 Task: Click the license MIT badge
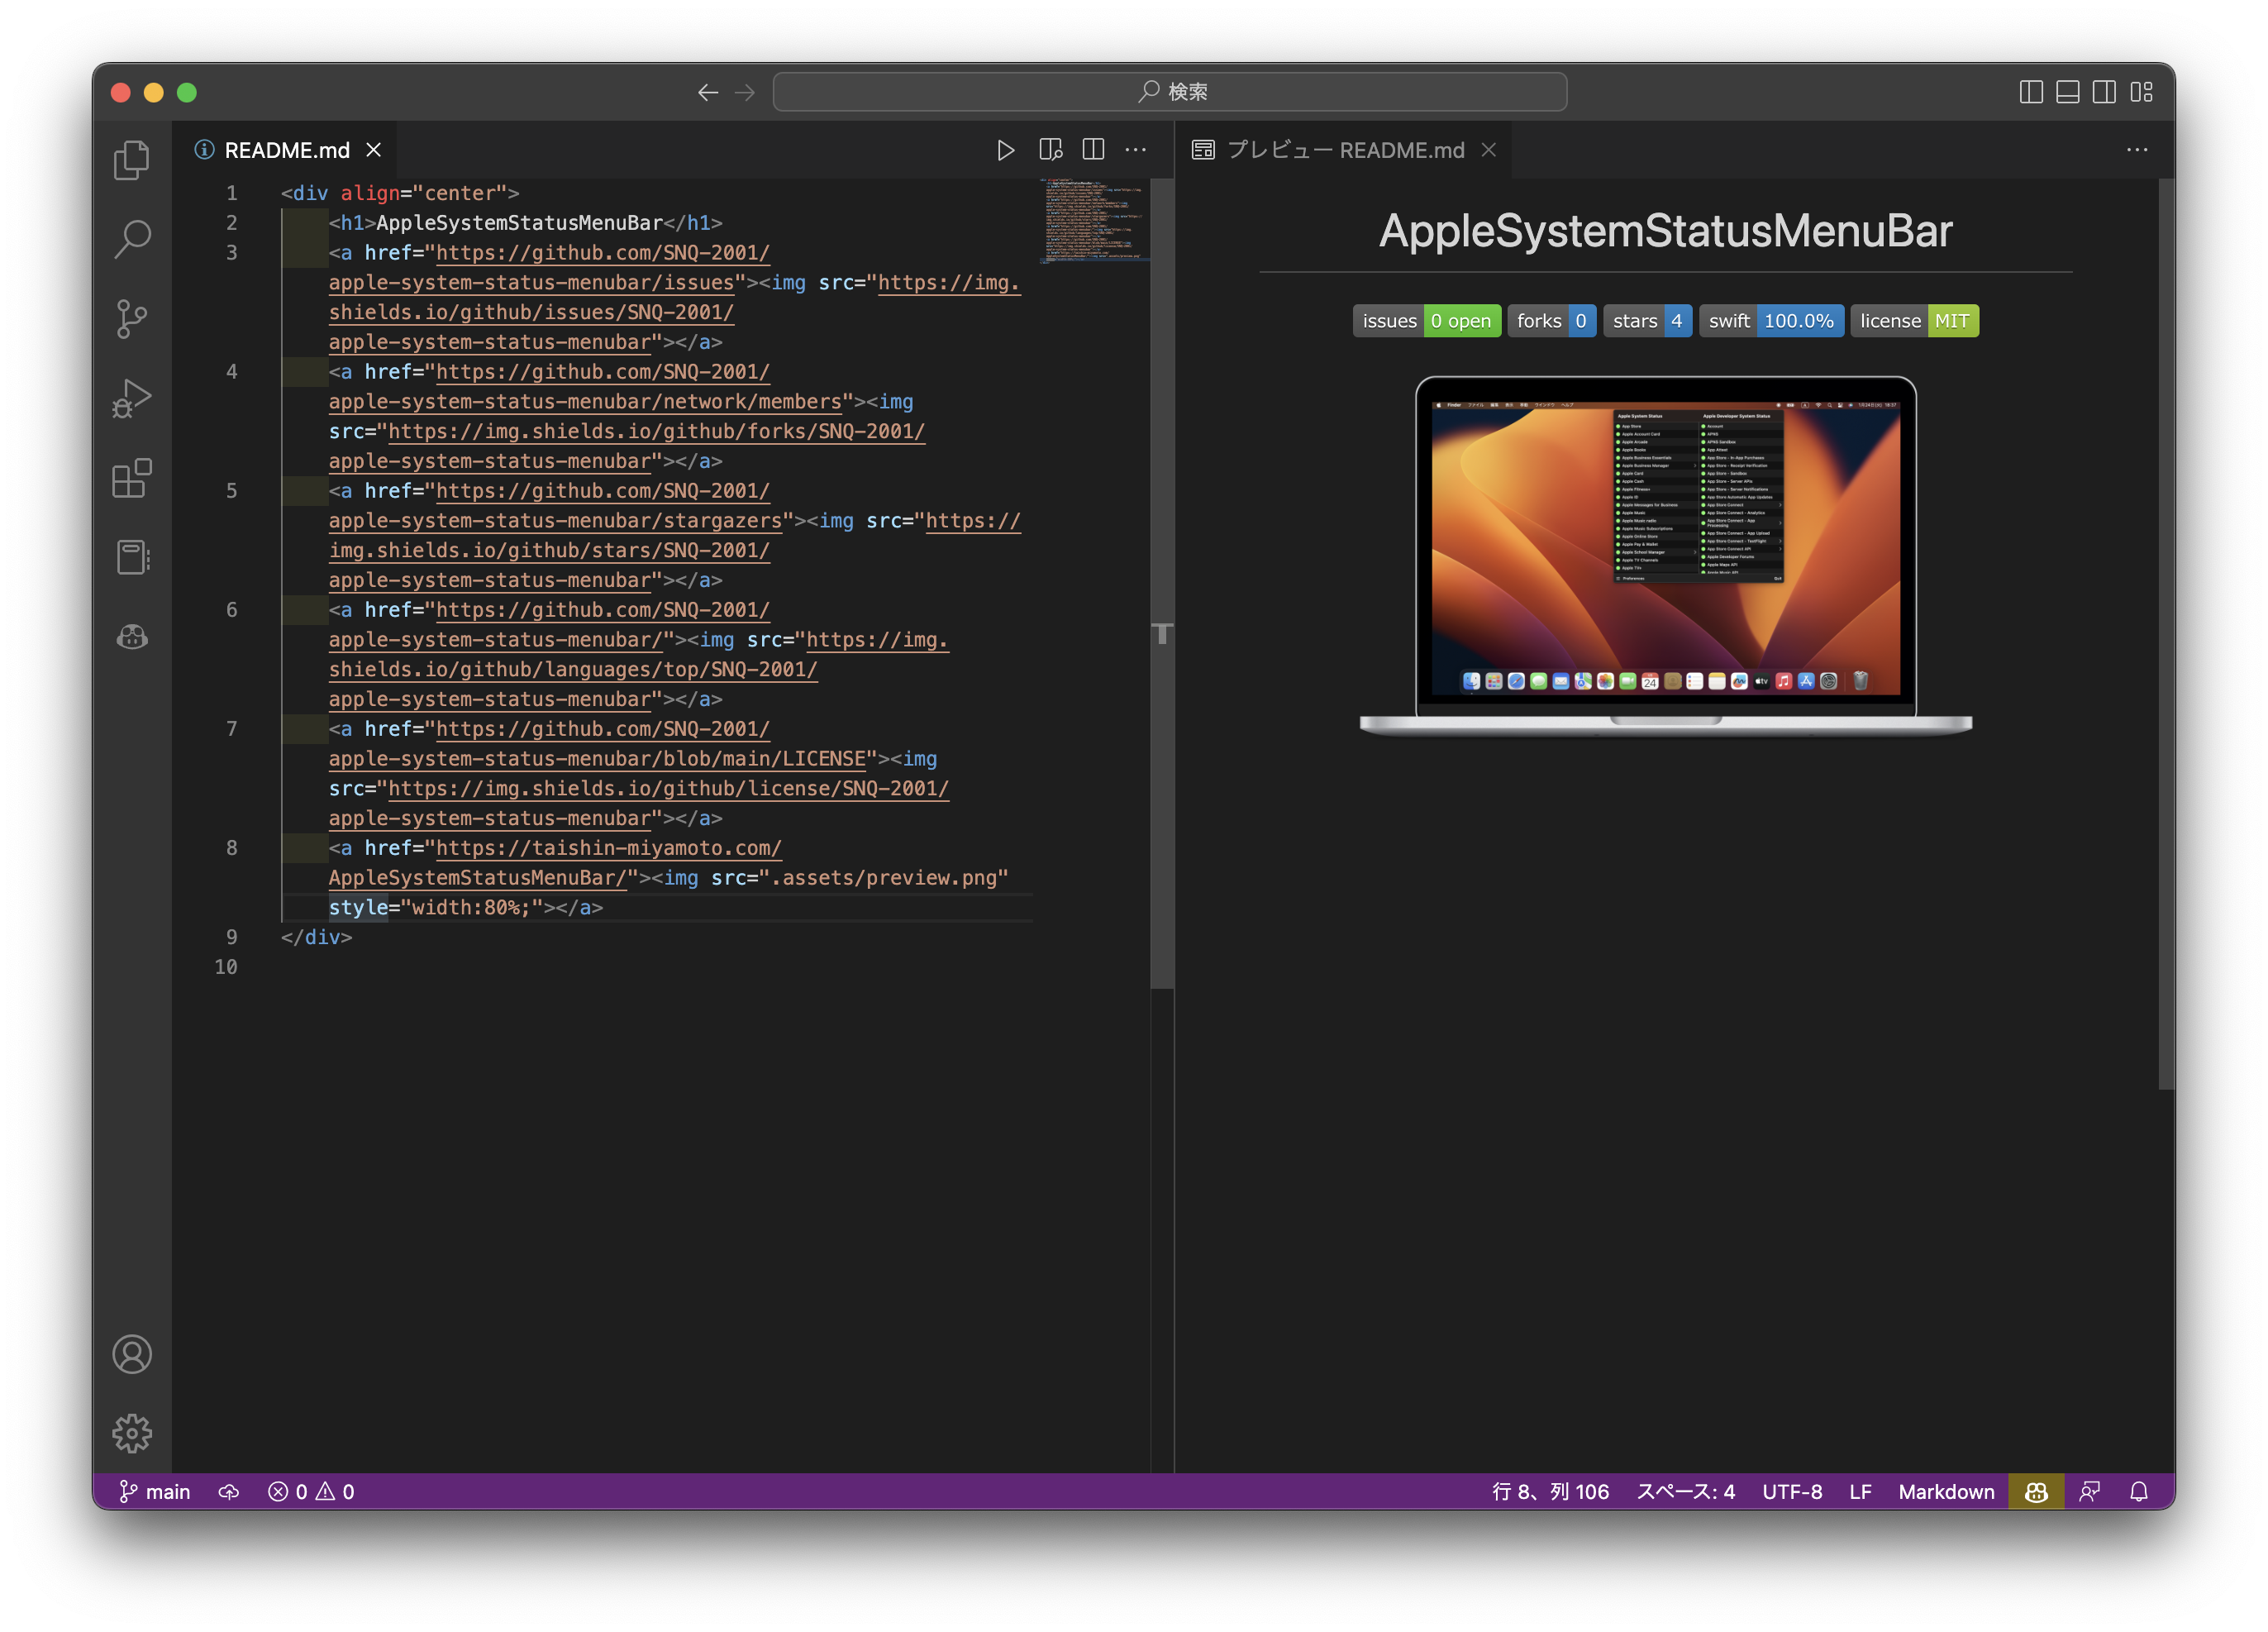click(x=1914, y=321)
